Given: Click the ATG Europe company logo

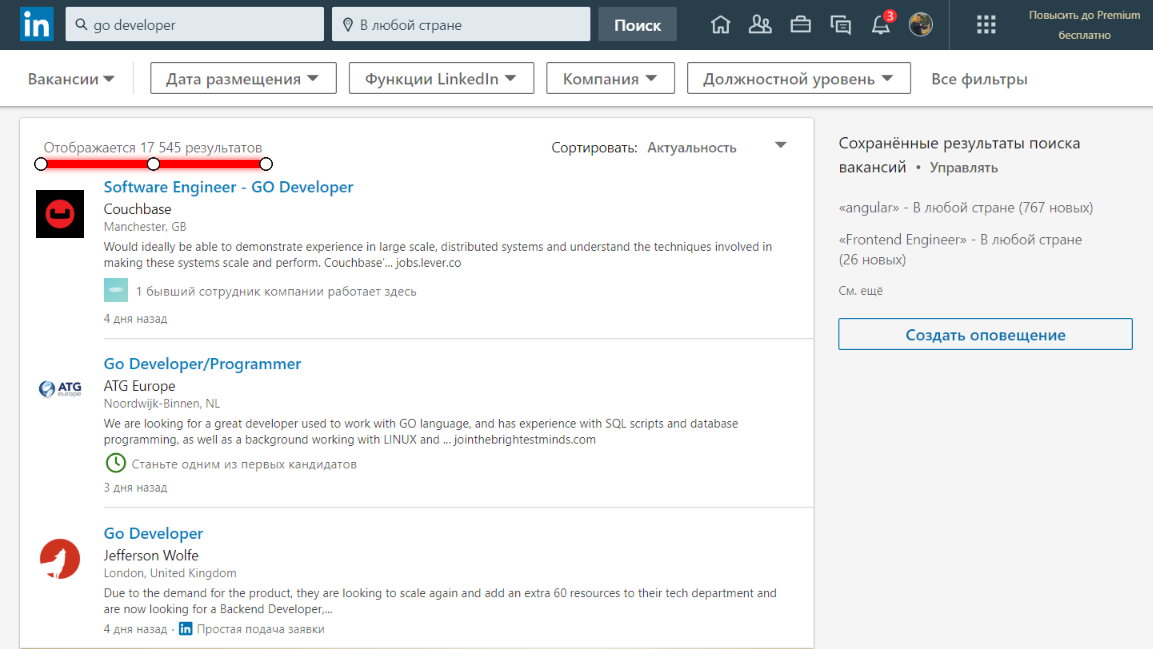Looking at the screenshot, I should [x=60, y=388].
